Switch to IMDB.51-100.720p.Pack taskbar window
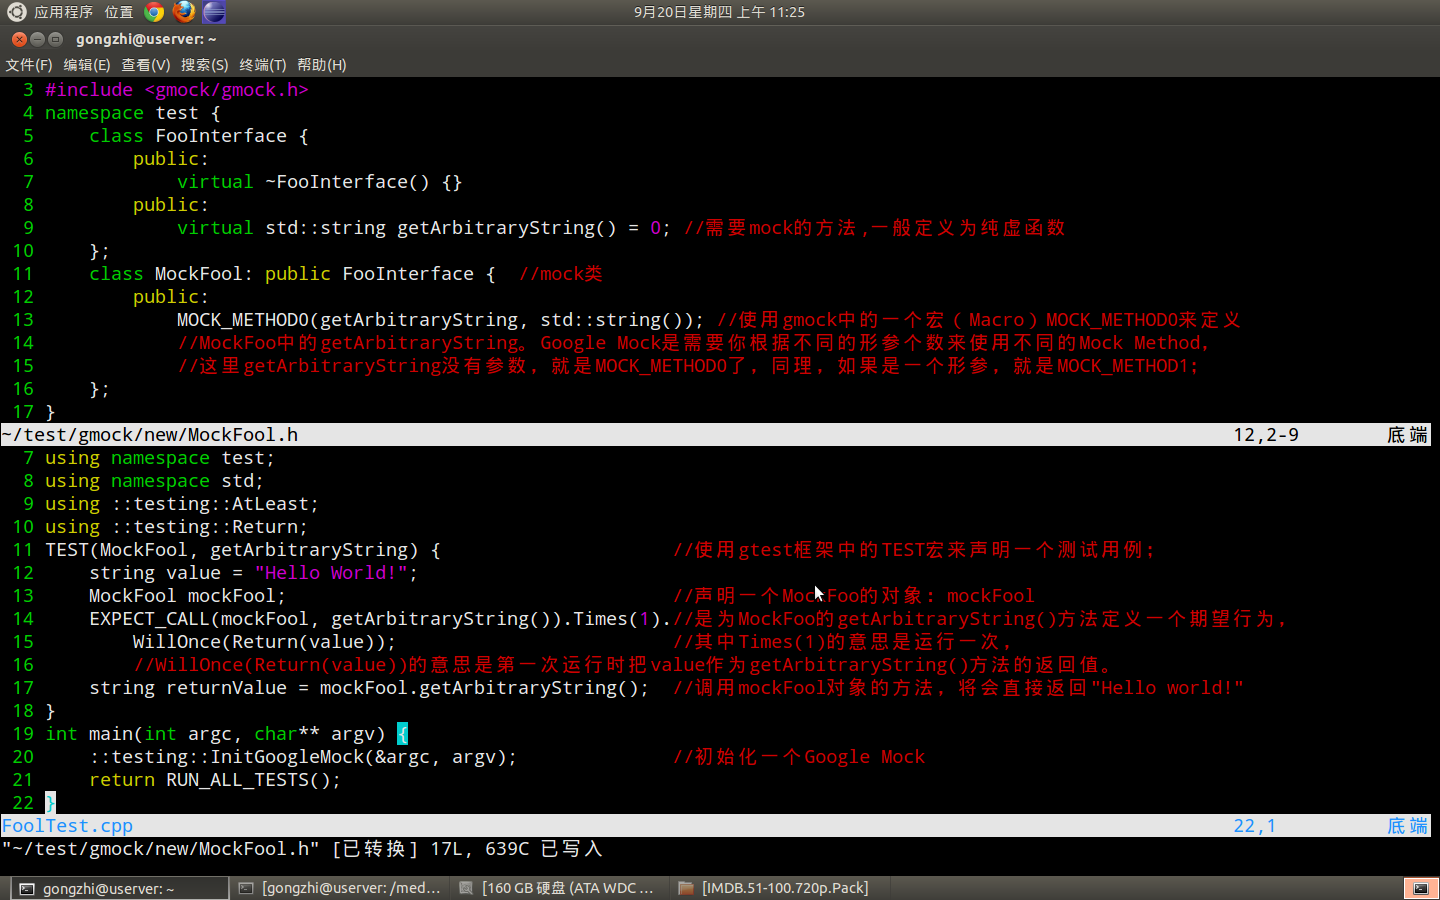 tap(774, 888)
